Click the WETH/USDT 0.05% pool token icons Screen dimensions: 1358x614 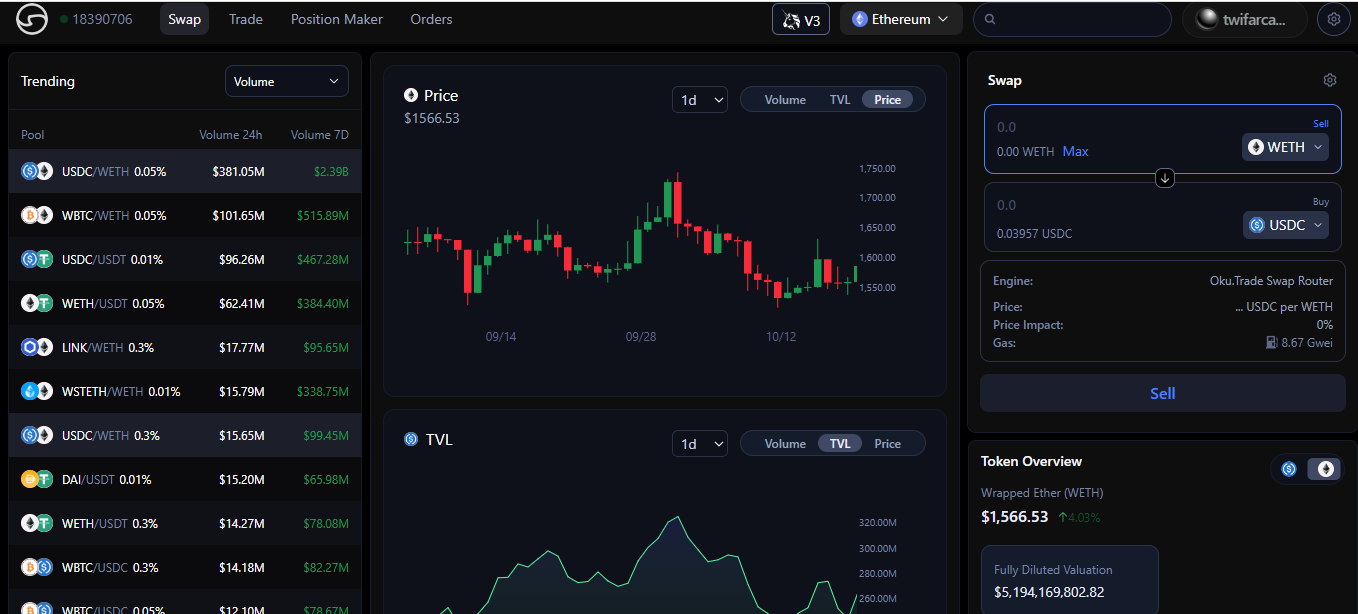click(37, 303)
